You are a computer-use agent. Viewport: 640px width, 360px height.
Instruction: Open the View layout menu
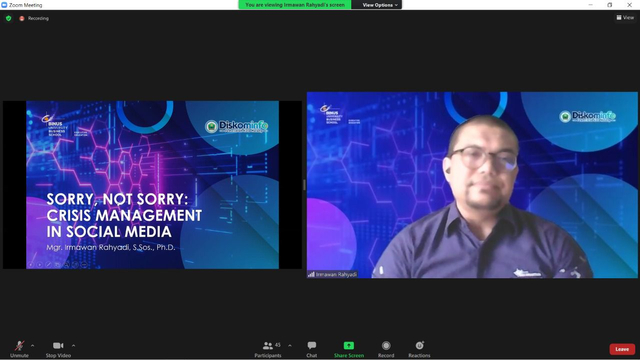(625, 18)
